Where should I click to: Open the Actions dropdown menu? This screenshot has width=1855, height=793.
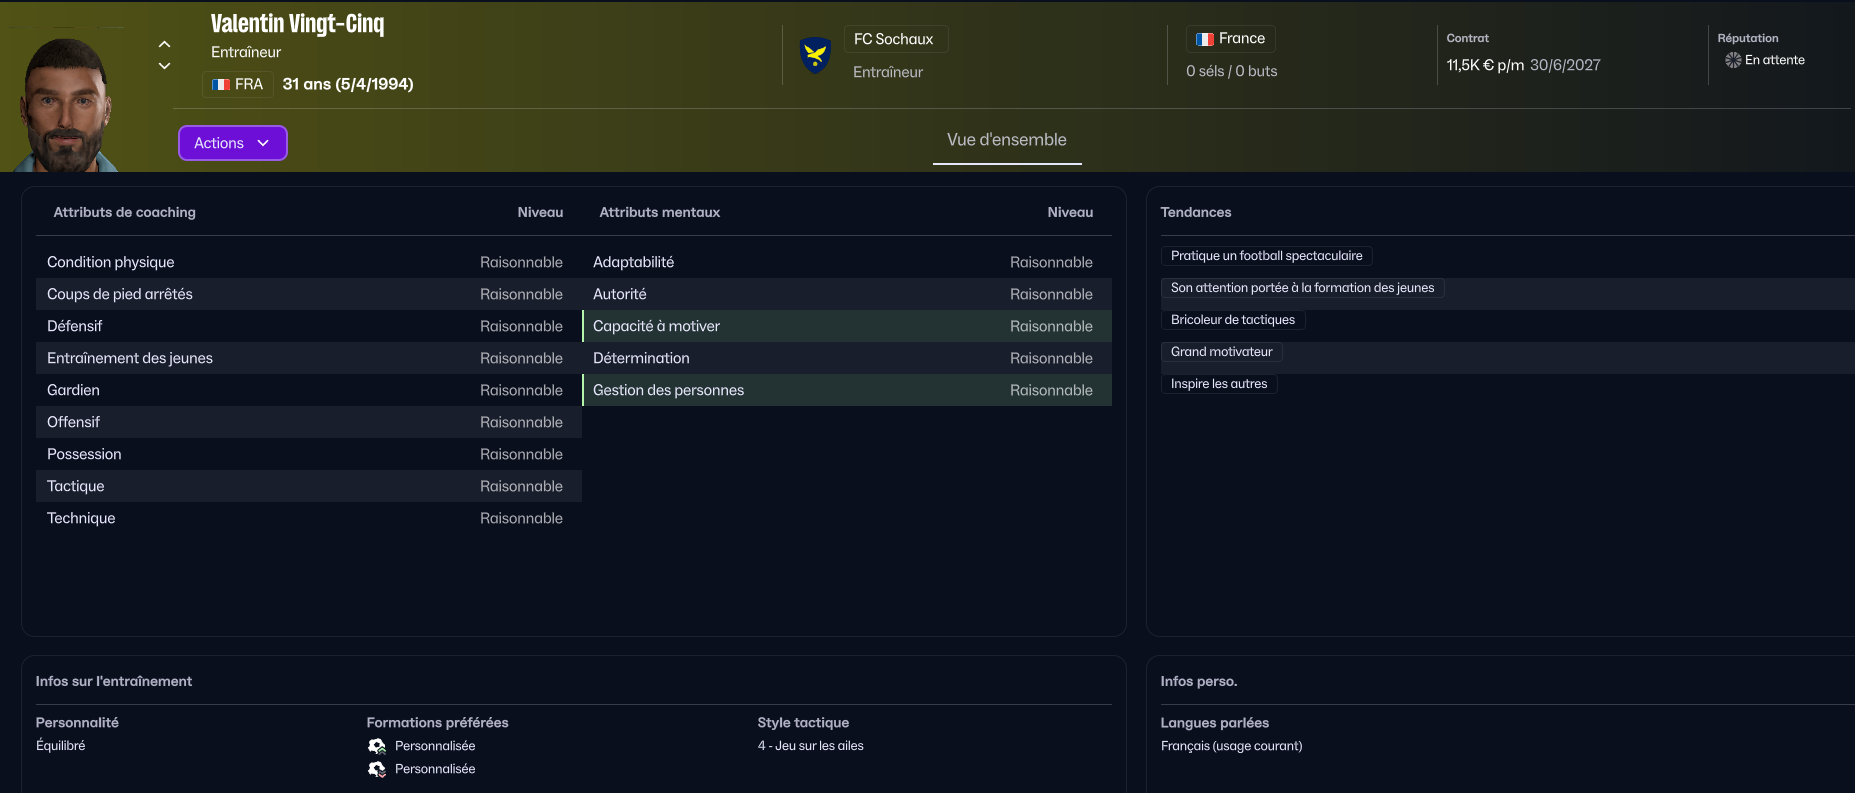click(232, 143)
